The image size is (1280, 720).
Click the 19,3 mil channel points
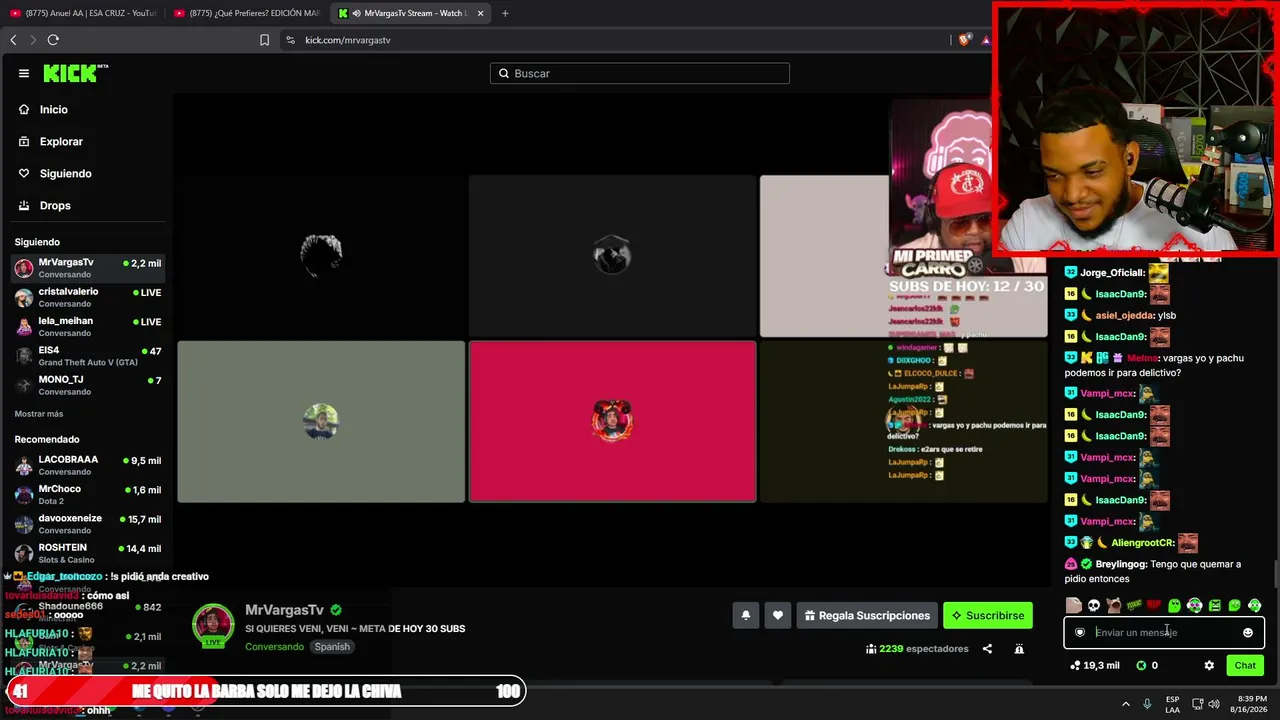(1095, 665)
